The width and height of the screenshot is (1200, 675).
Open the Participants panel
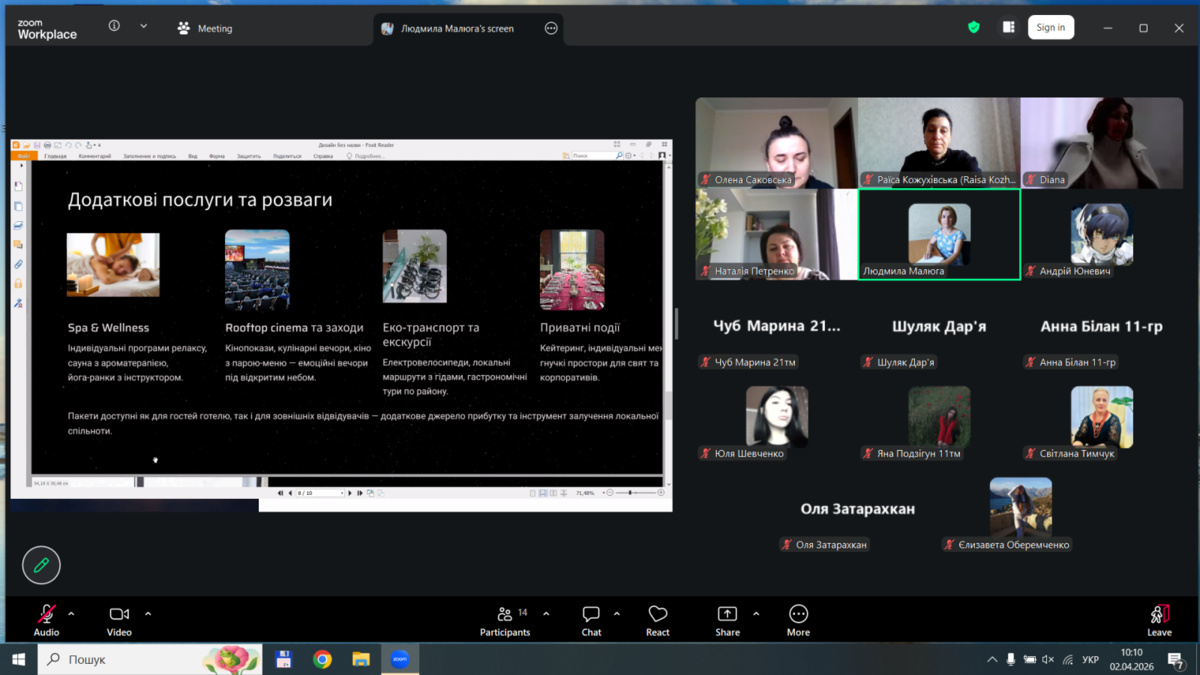pos(505,619)
